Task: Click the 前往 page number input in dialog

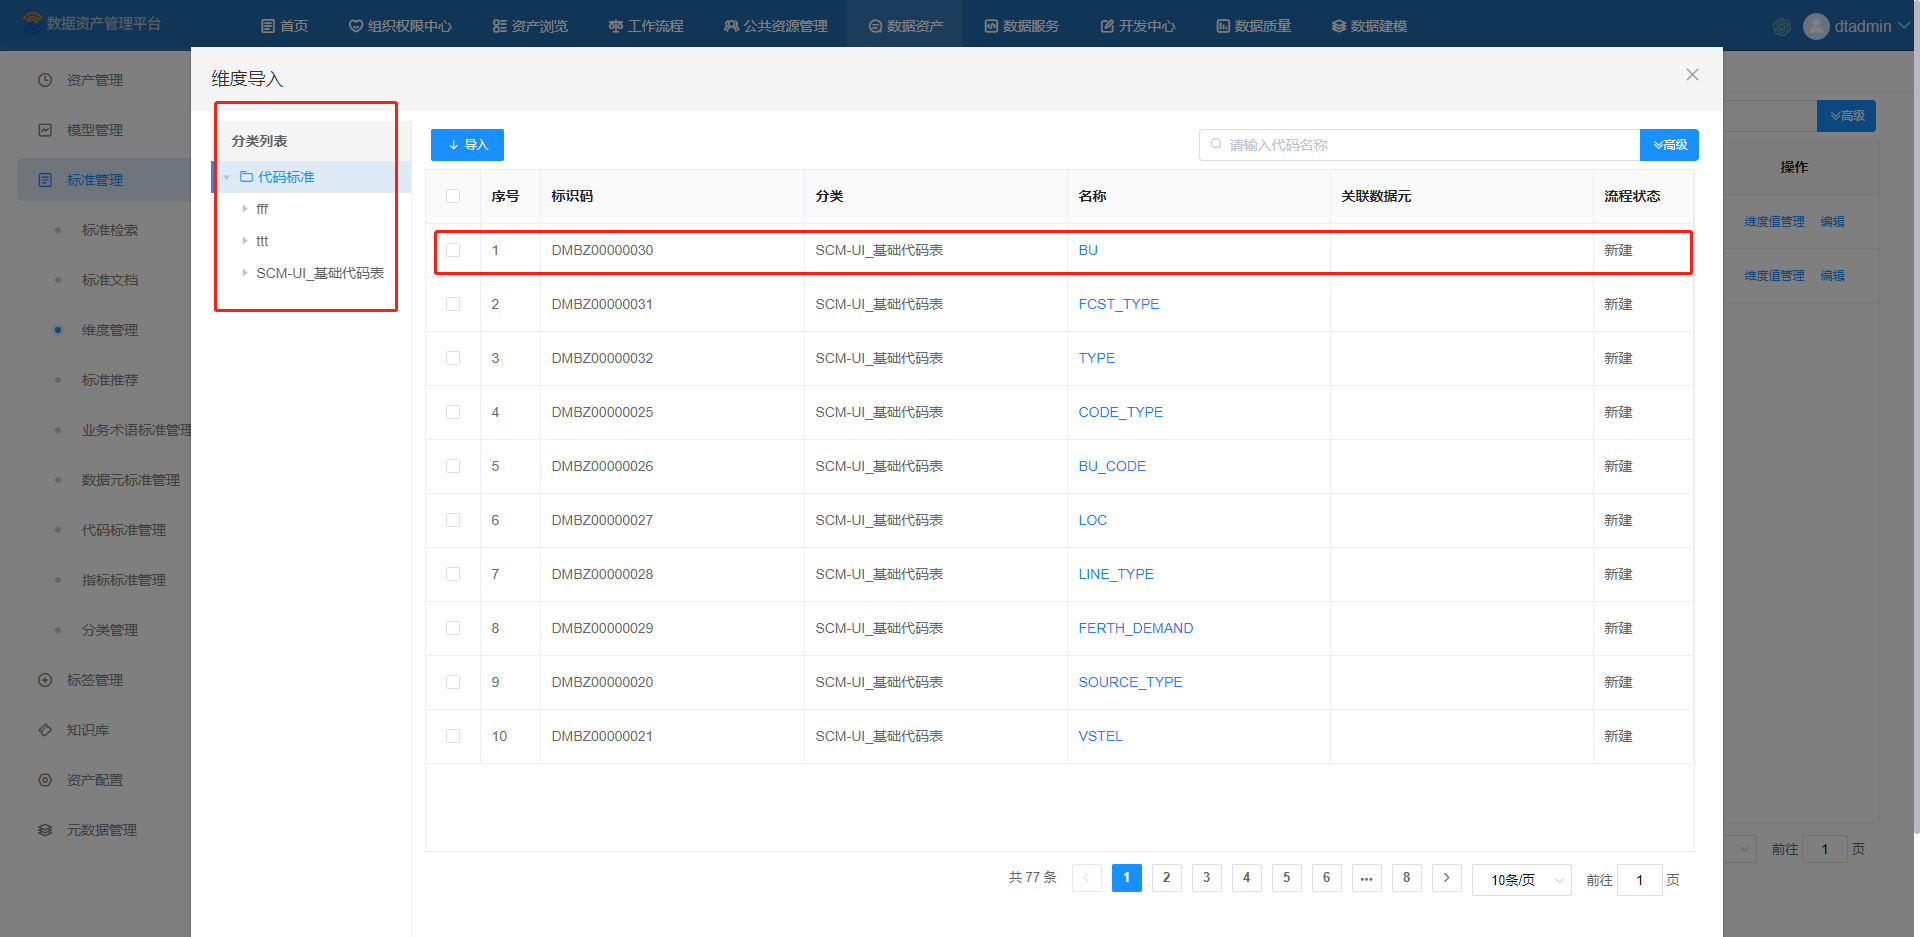Action: 1640,880
